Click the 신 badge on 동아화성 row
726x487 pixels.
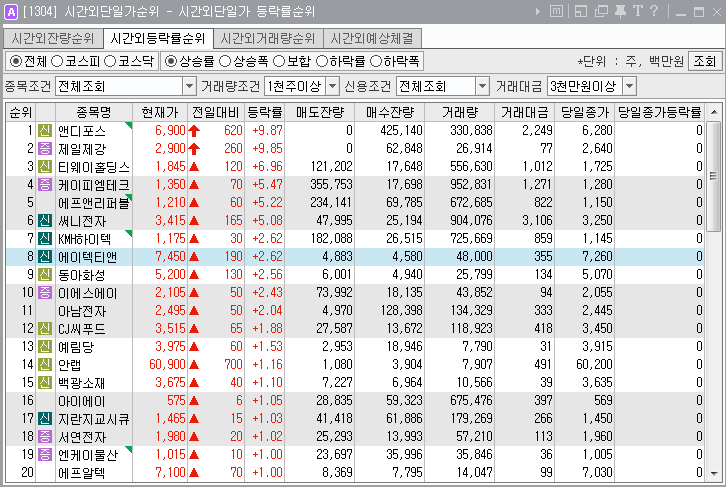pos(45,275)
